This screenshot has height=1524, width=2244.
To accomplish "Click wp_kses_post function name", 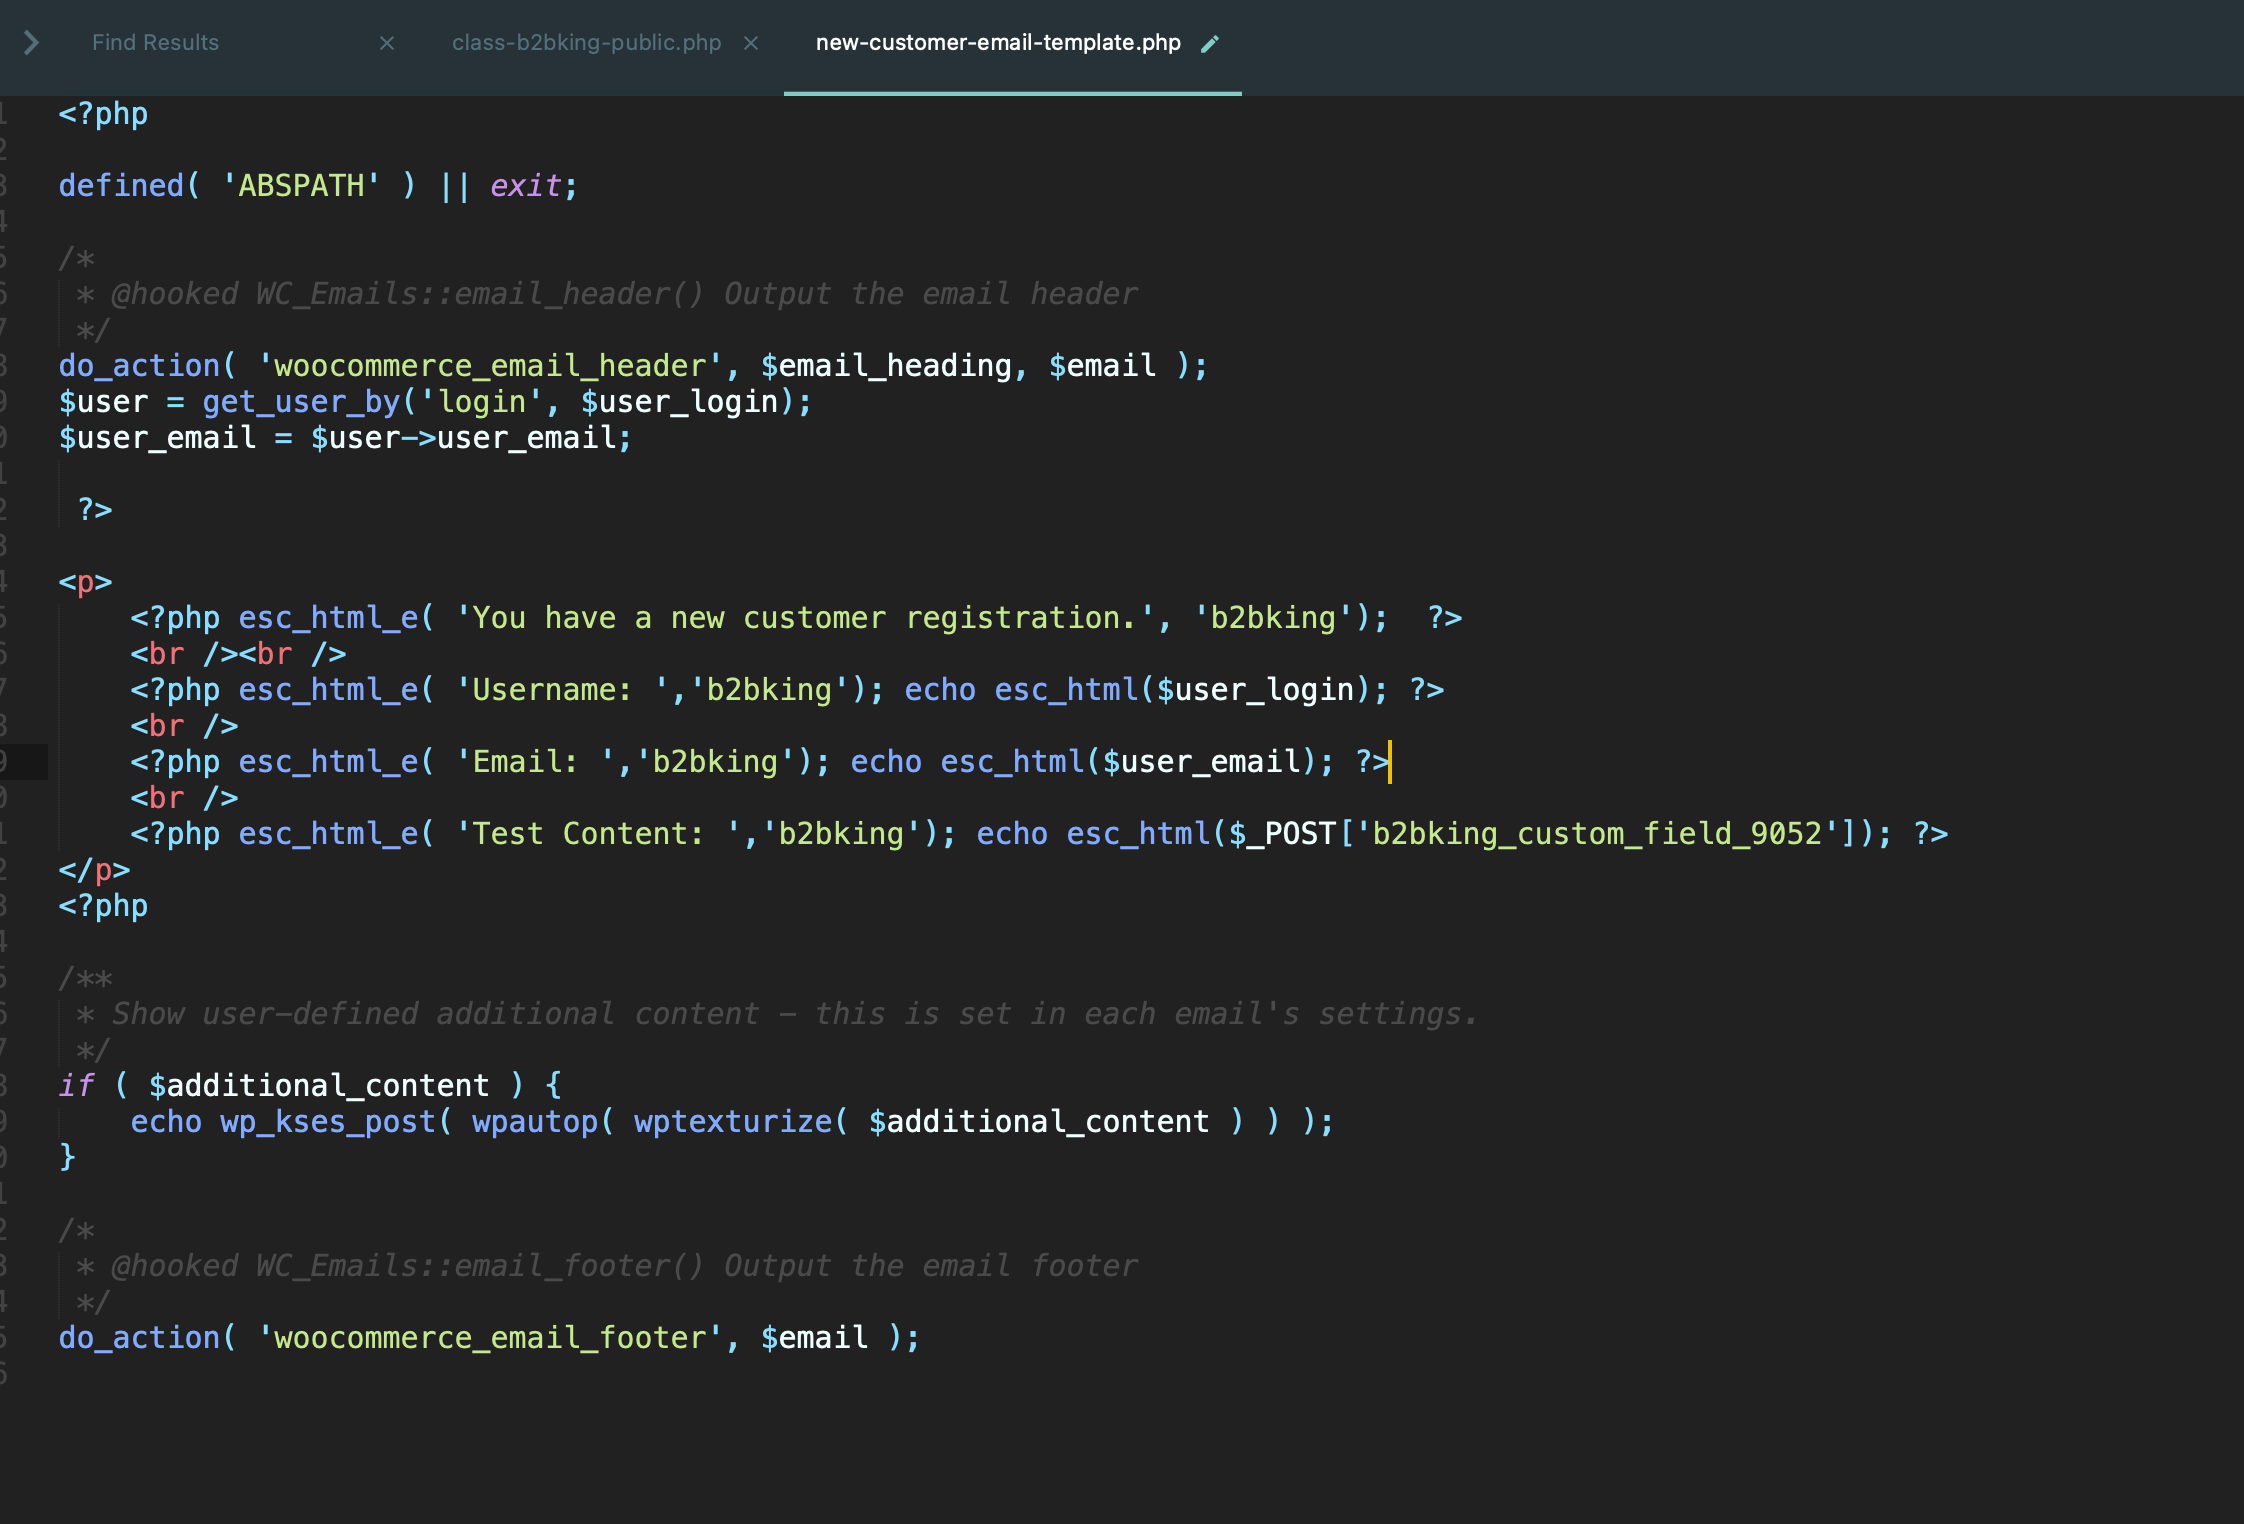I will pyautogui.click(x=328, y=1122).
